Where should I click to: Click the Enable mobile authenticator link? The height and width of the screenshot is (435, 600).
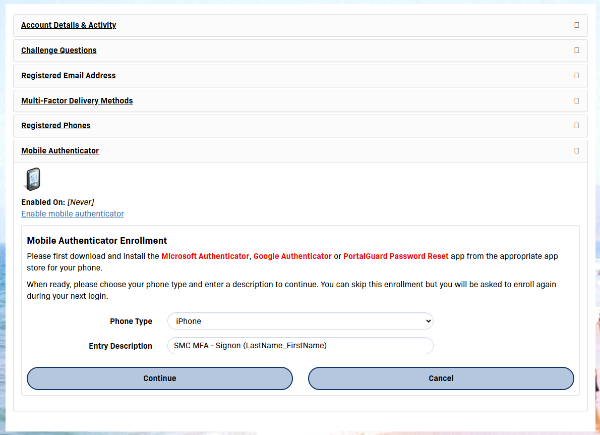[x=73, y=214]
